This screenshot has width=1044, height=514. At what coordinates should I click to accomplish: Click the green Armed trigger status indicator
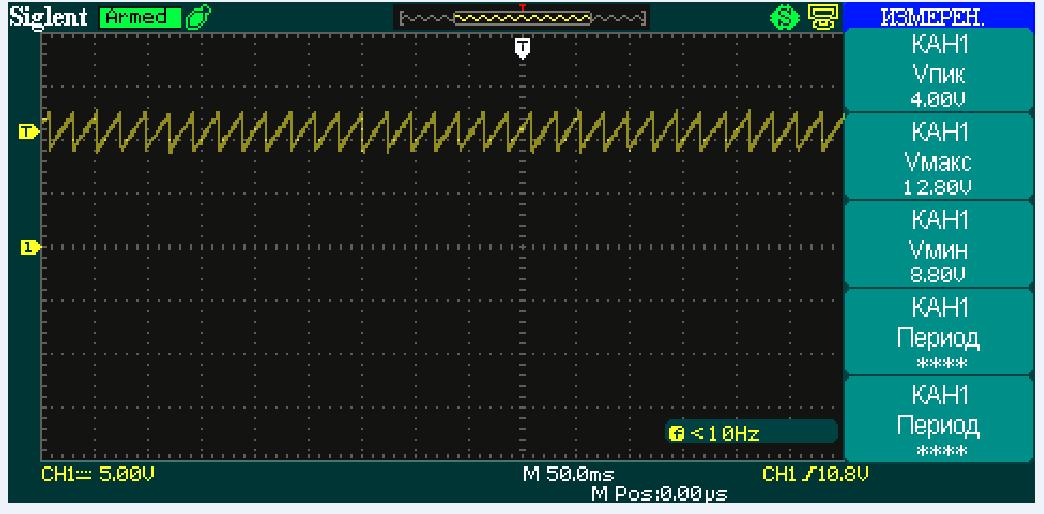[x=140, y=18]
